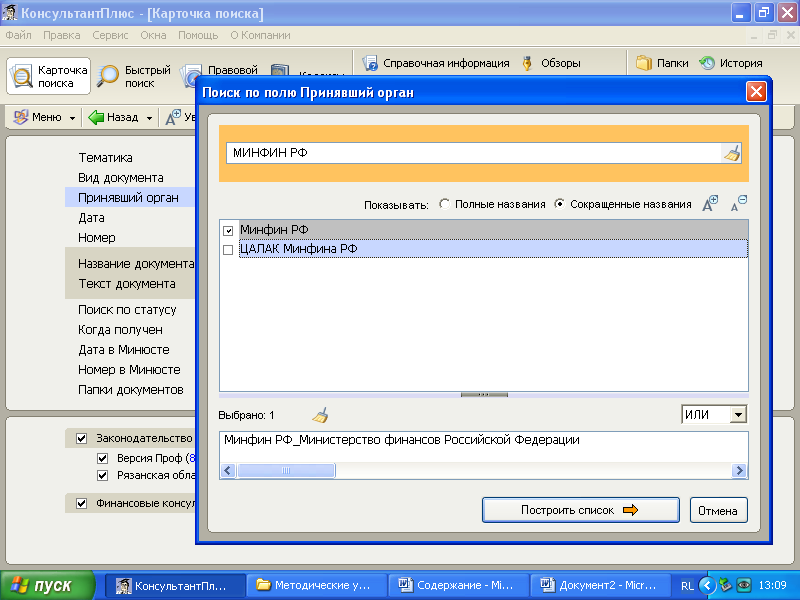The width and height of the screenshot is (800, 600).
Task: Click RL language indicator in tray
Action: [x=687, y=586]
